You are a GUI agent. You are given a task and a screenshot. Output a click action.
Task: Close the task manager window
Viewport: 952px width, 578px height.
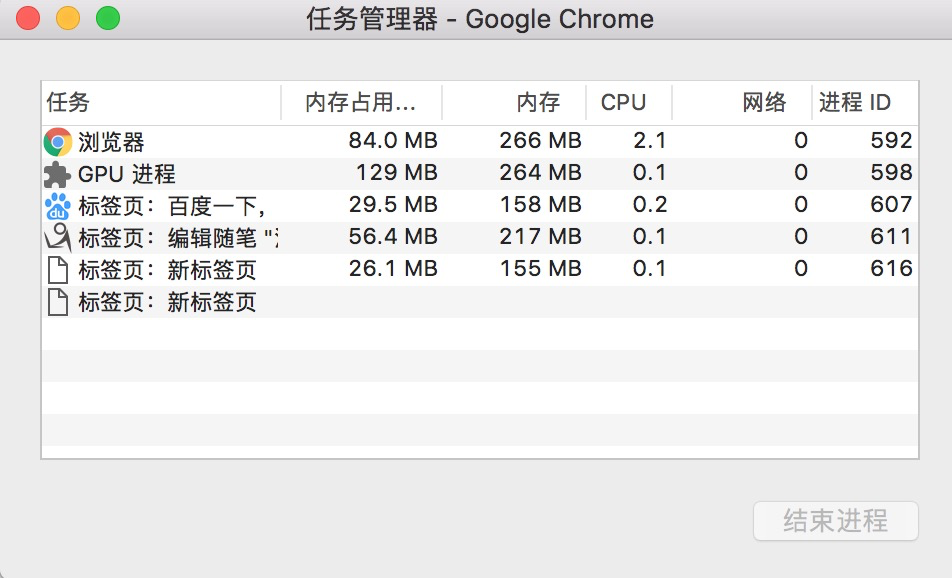click(28, 18)
